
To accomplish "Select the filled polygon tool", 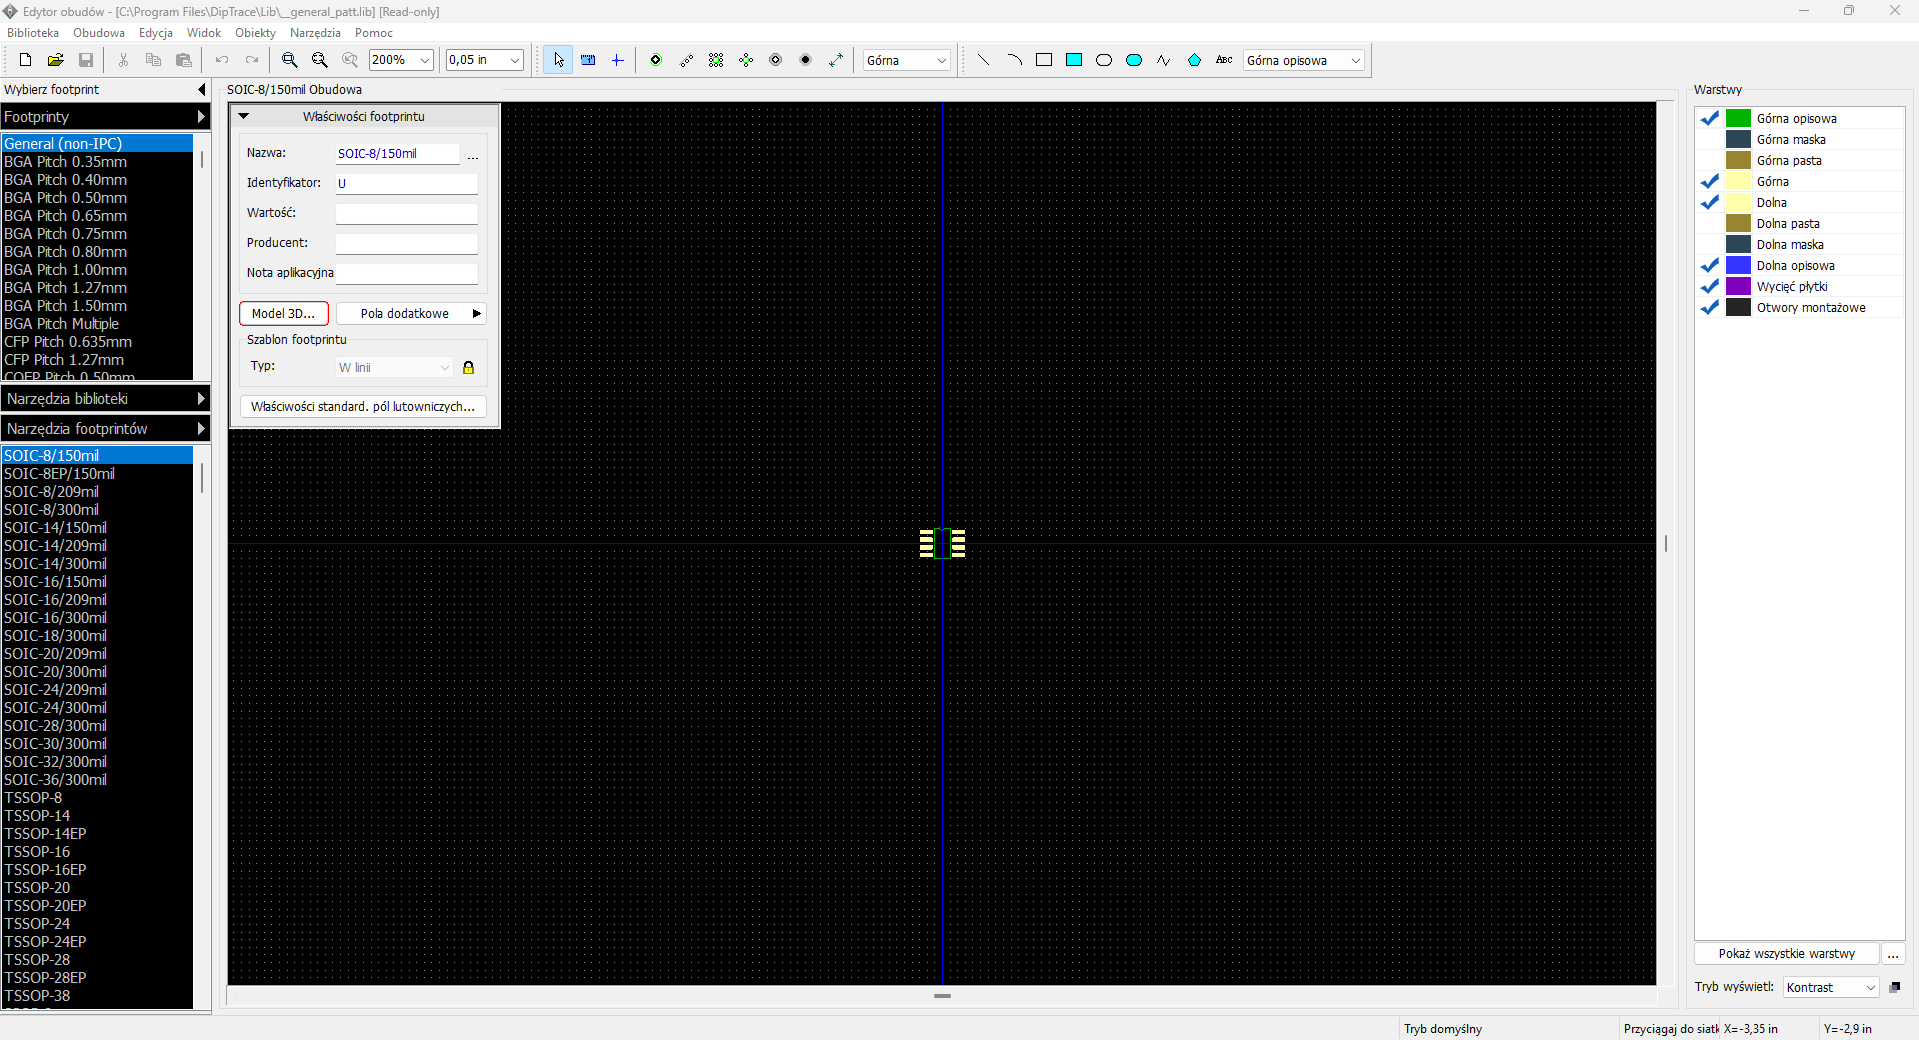I will [x=1194, y=60].
